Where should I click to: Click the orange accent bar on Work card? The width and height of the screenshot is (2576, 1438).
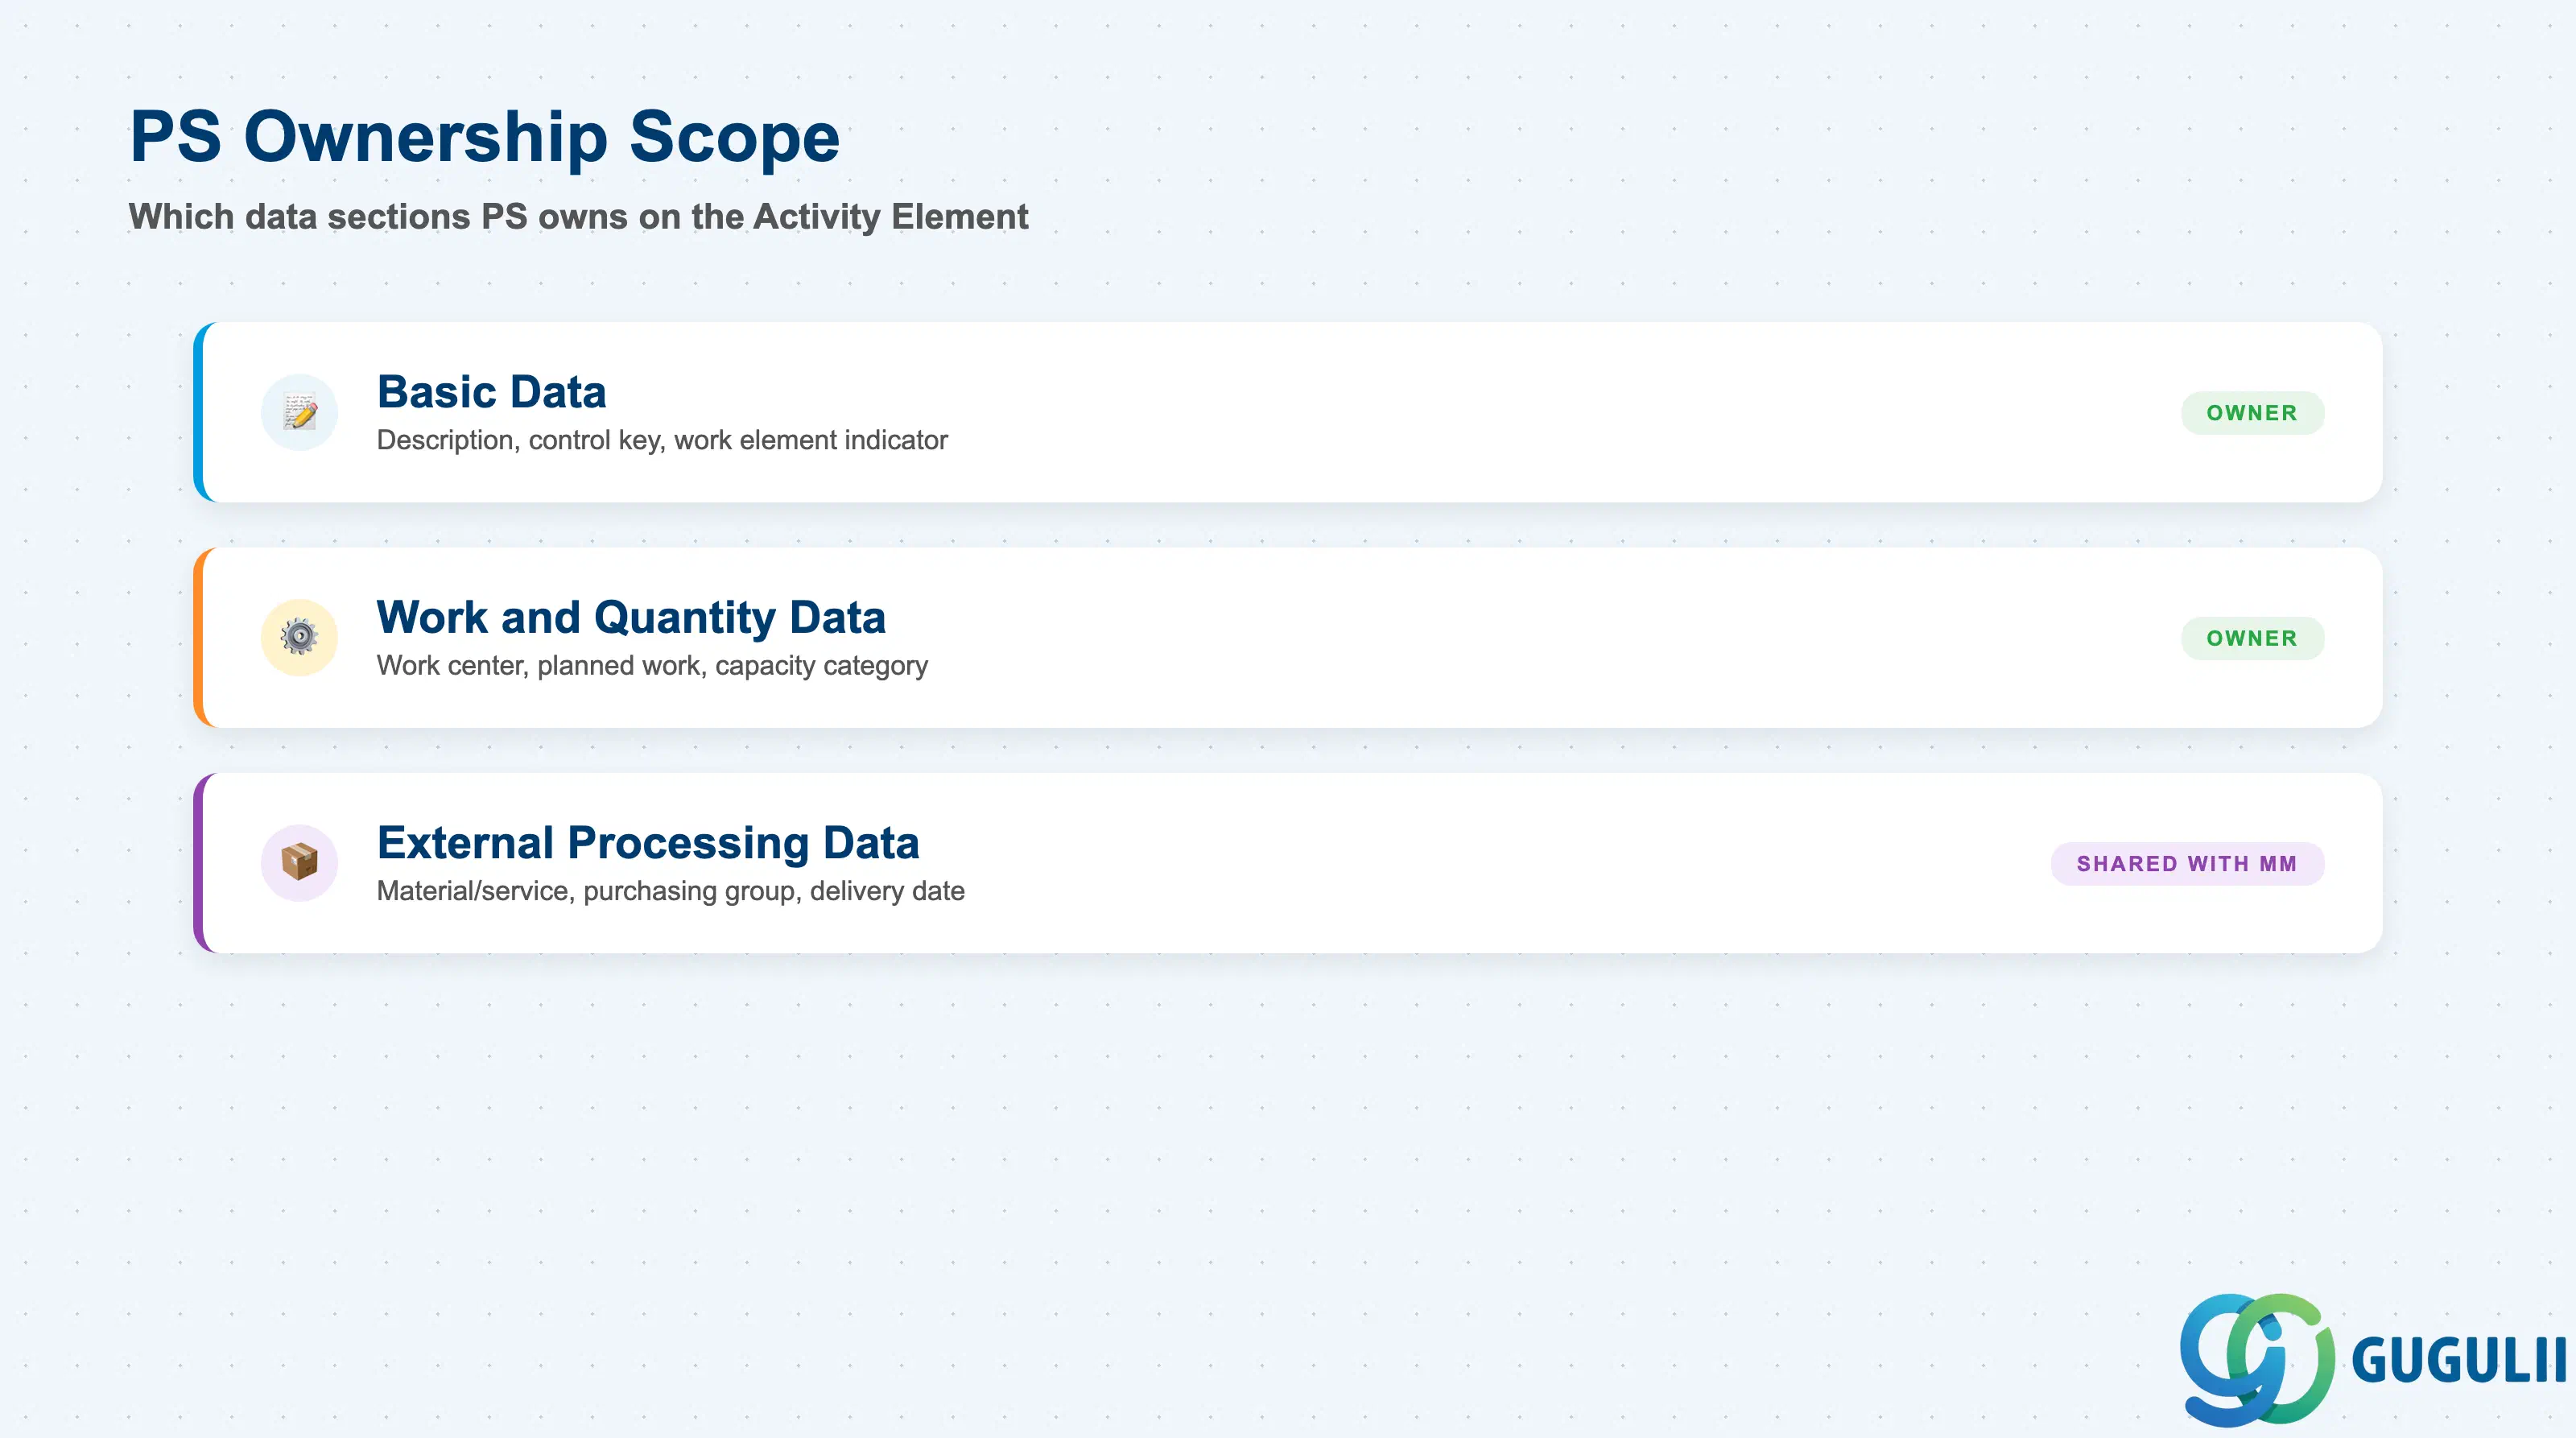198,637
